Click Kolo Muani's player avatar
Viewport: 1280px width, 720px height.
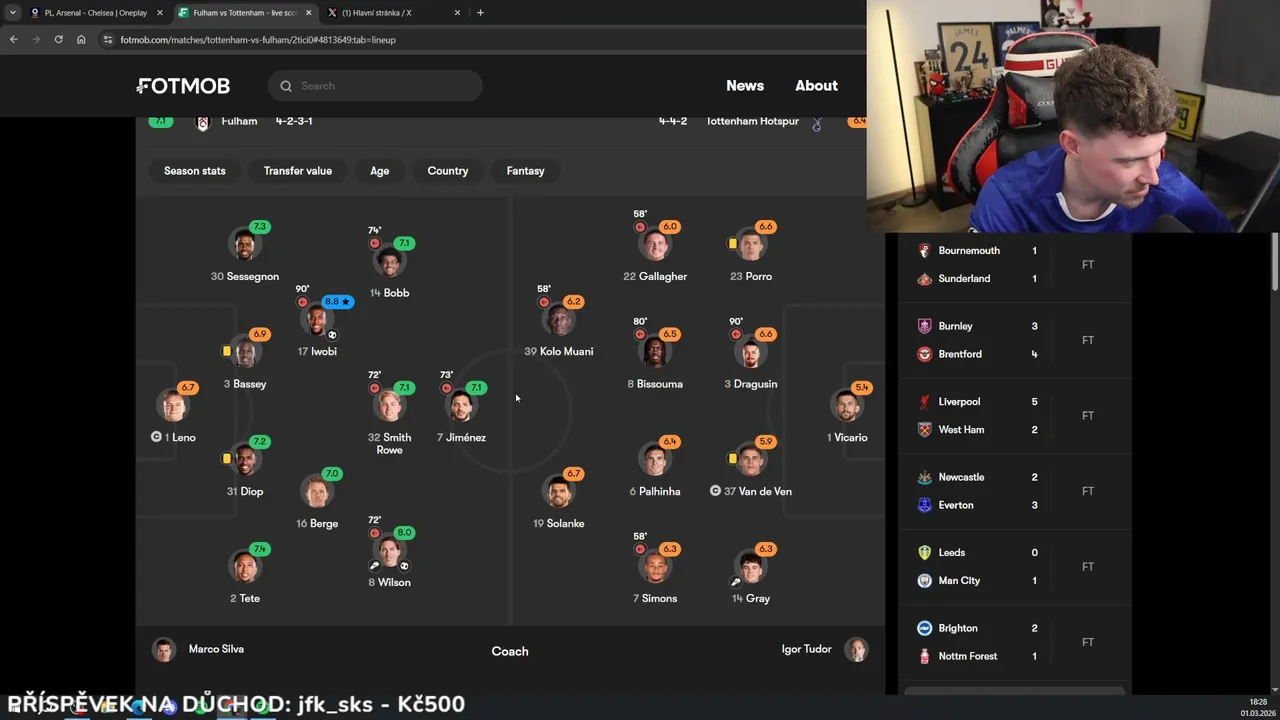pyautogui.click(x=559, y=321)
